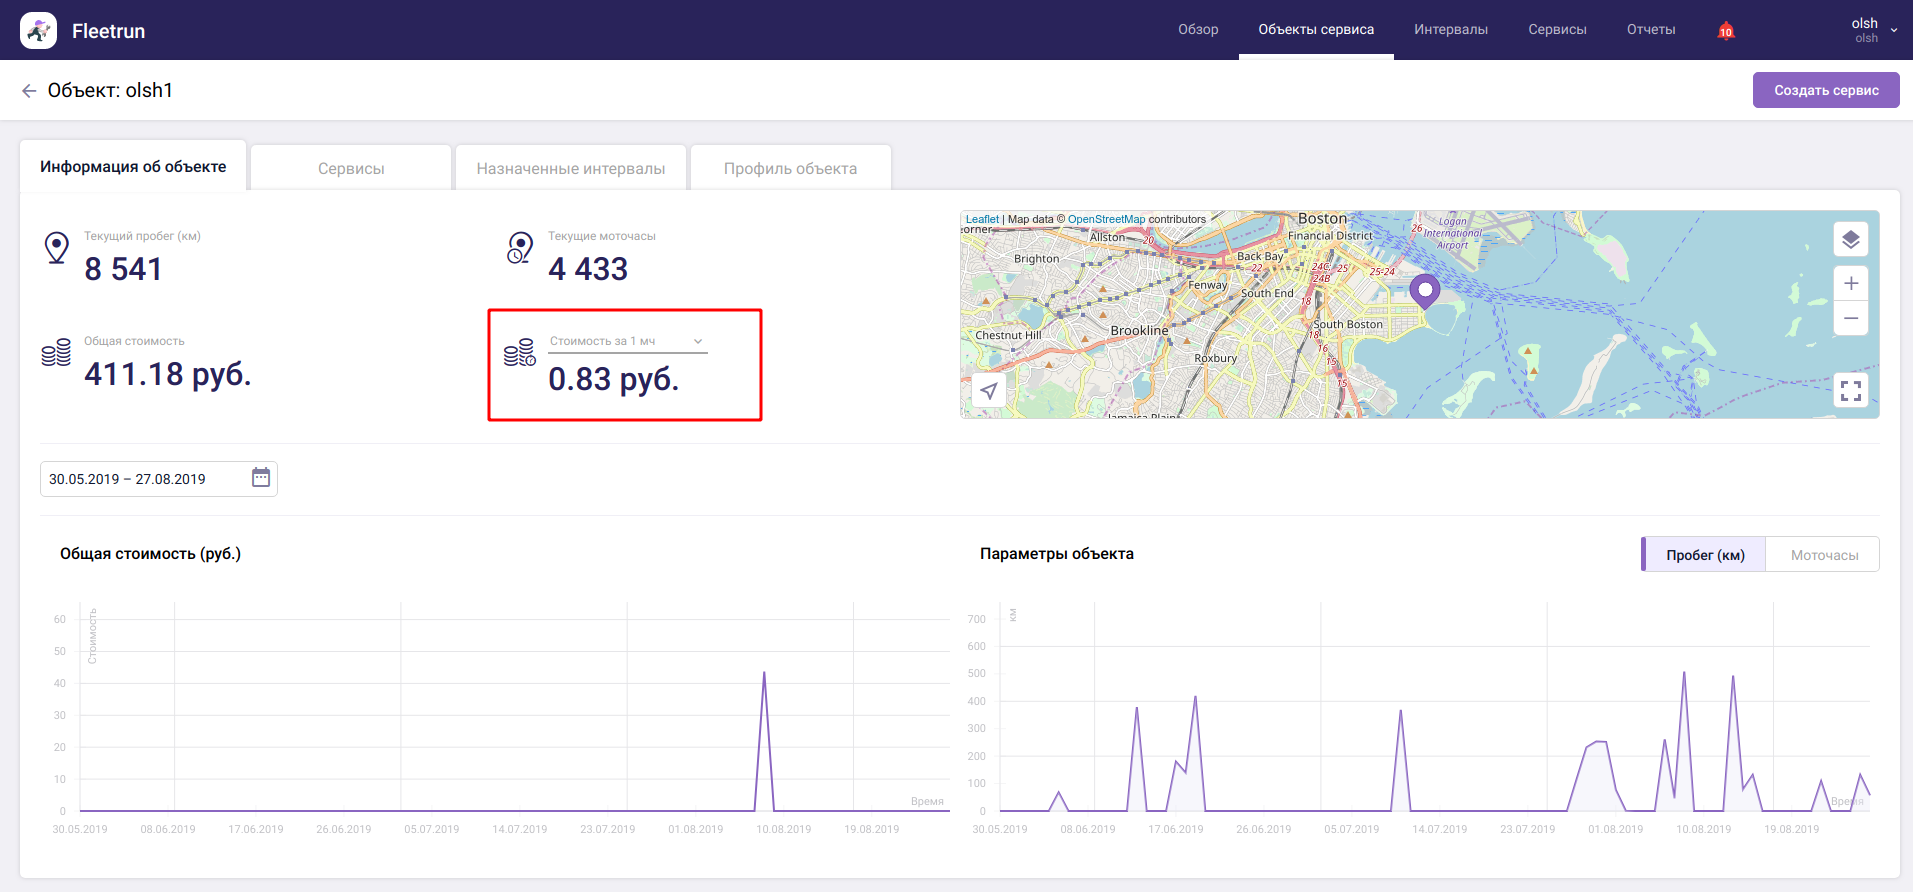Viewport: 1913px width, 892px height.
Task: Switch chart to Моточасы
Action: [1823, 555]
